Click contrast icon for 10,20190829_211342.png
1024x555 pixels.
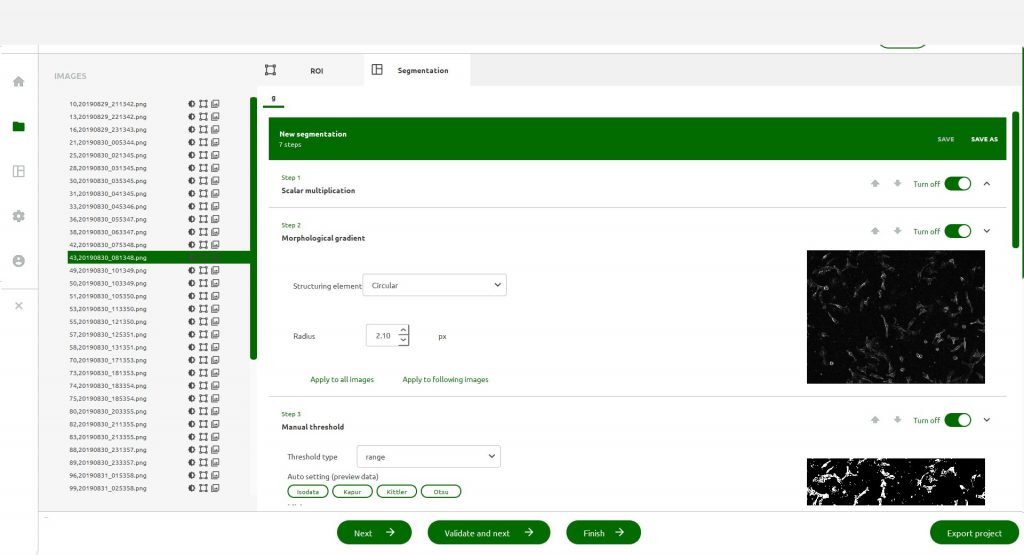coord(191,104)
